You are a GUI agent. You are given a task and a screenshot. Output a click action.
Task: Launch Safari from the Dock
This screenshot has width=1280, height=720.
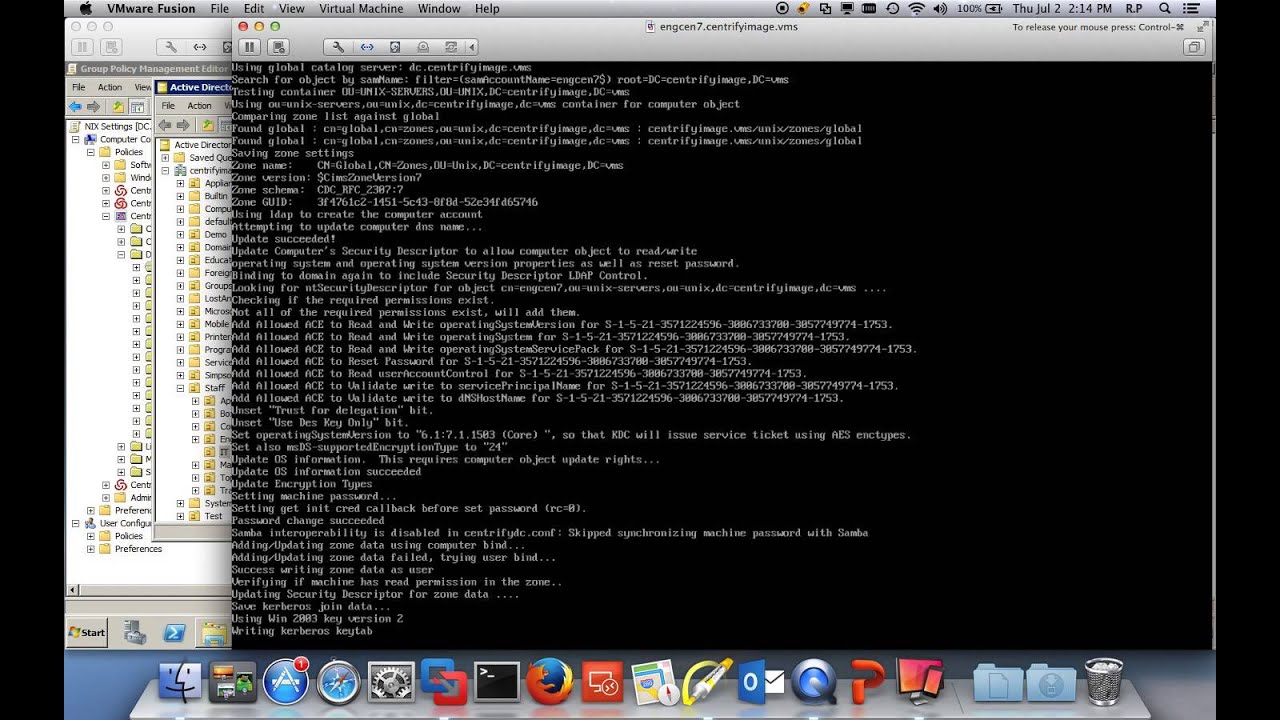339,682
